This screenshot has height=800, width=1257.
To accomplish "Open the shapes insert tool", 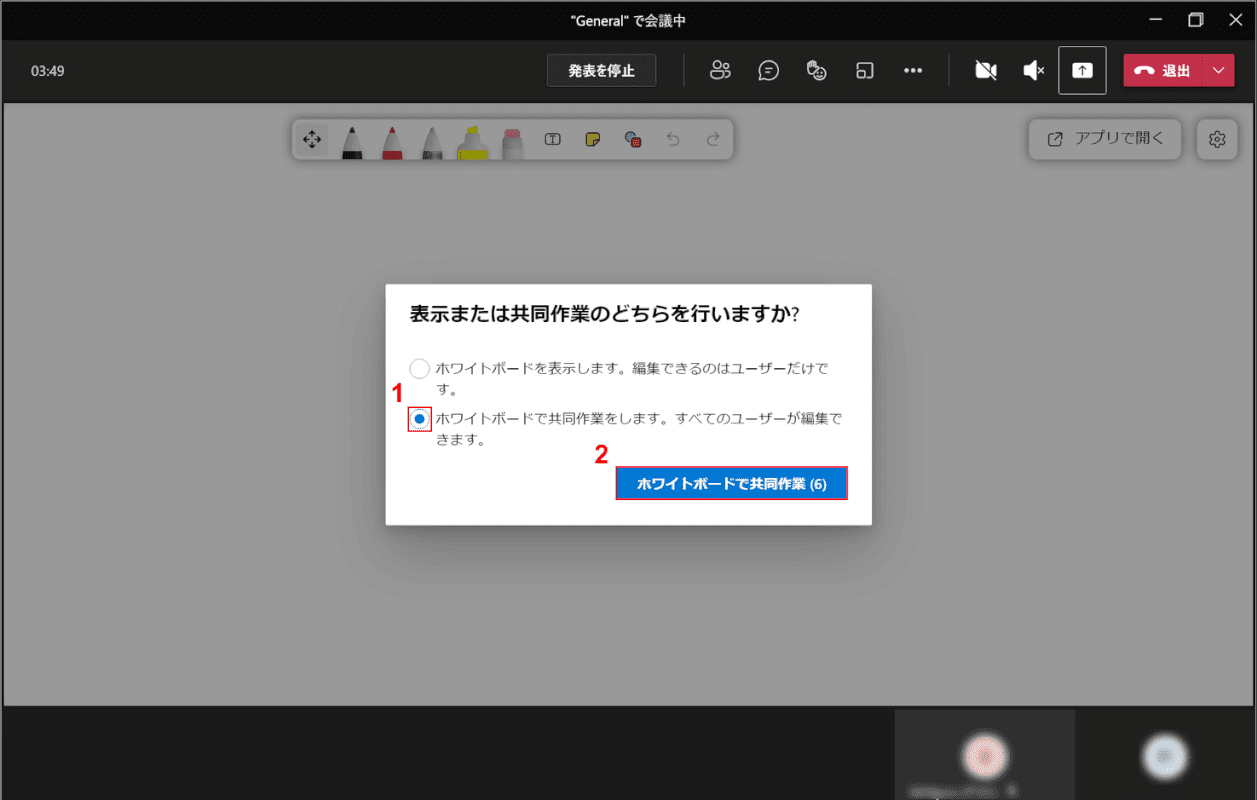I will 632,140.
